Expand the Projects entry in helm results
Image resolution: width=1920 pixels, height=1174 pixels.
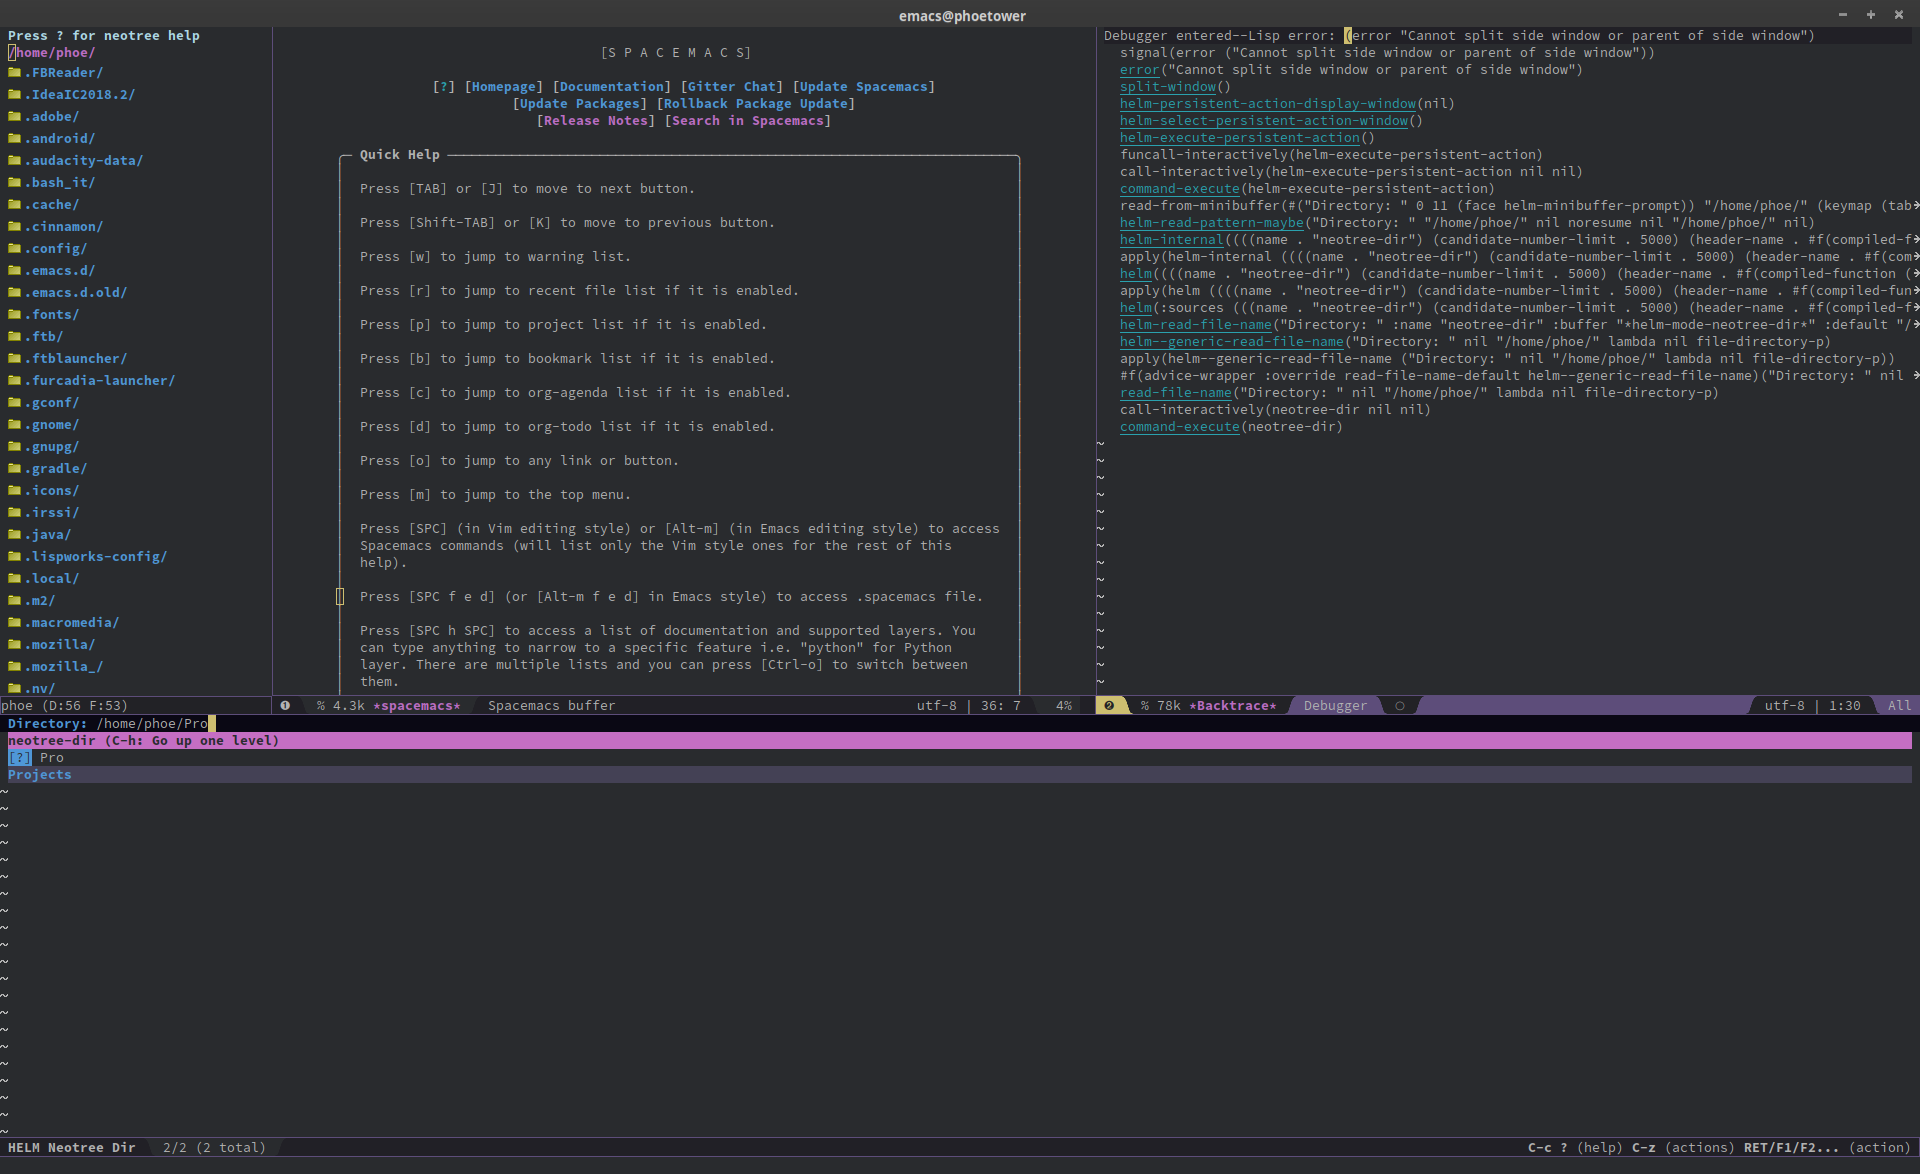pos(40,775)
